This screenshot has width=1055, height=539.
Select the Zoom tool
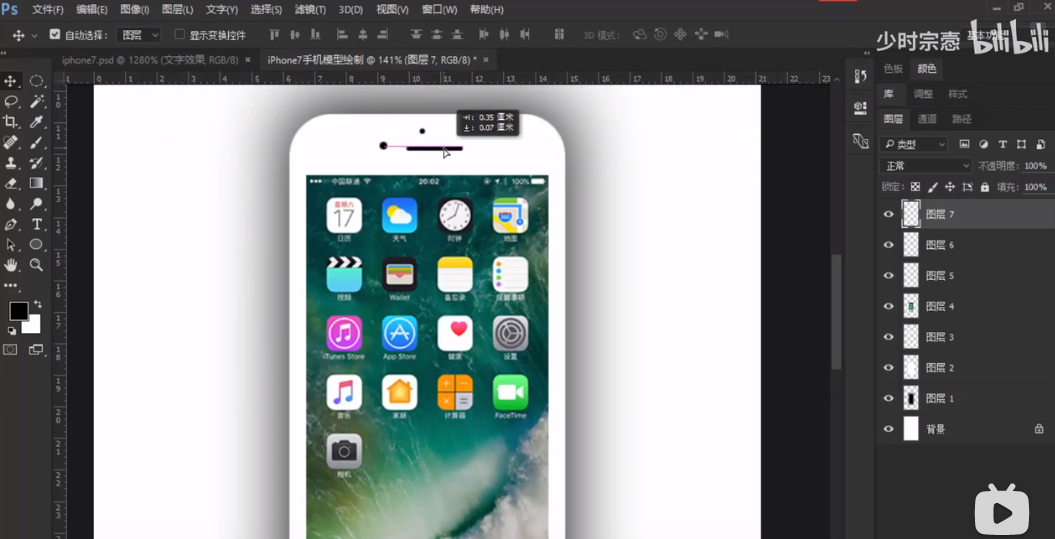[x=36, y=265]
